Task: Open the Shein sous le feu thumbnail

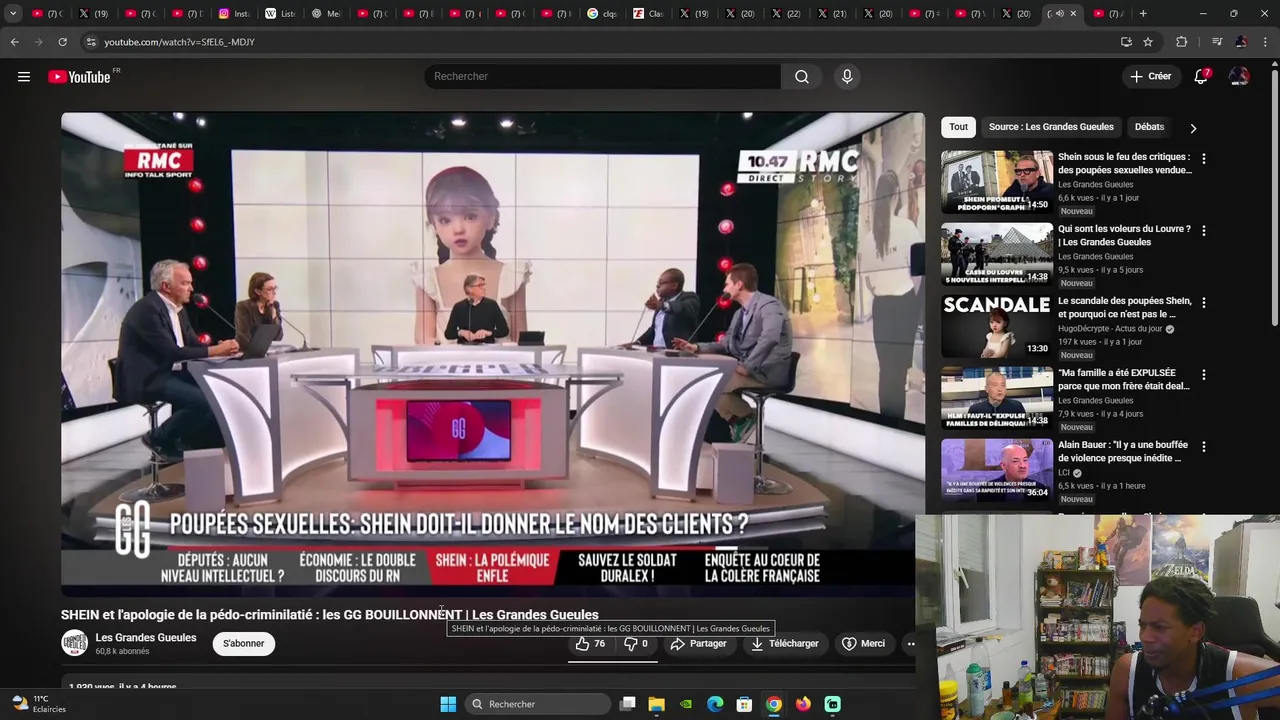Action: 997,182
